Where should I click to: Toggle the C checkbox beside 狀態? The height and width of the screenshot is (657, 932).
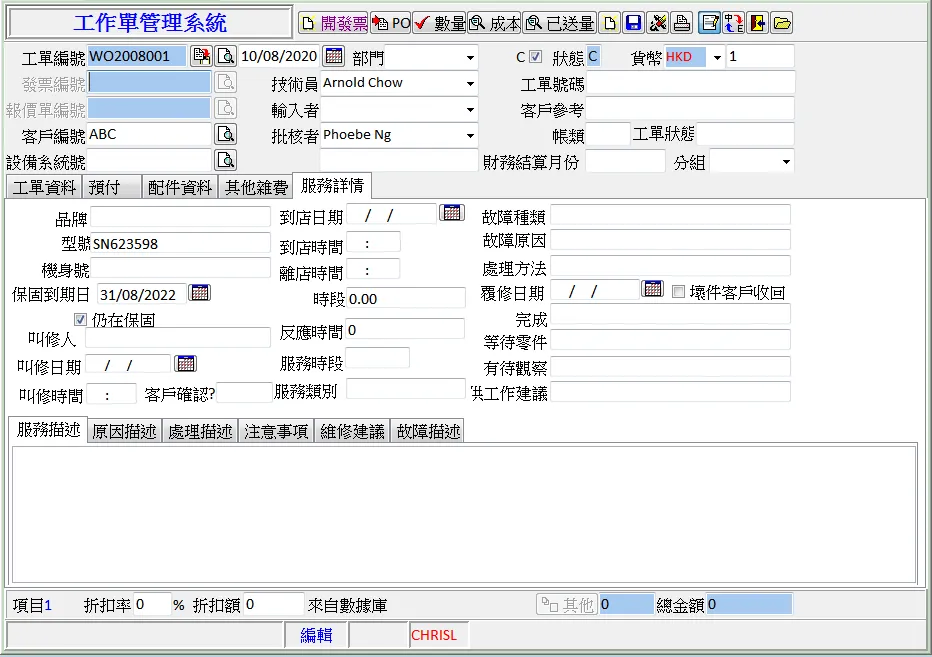[536, 57]
